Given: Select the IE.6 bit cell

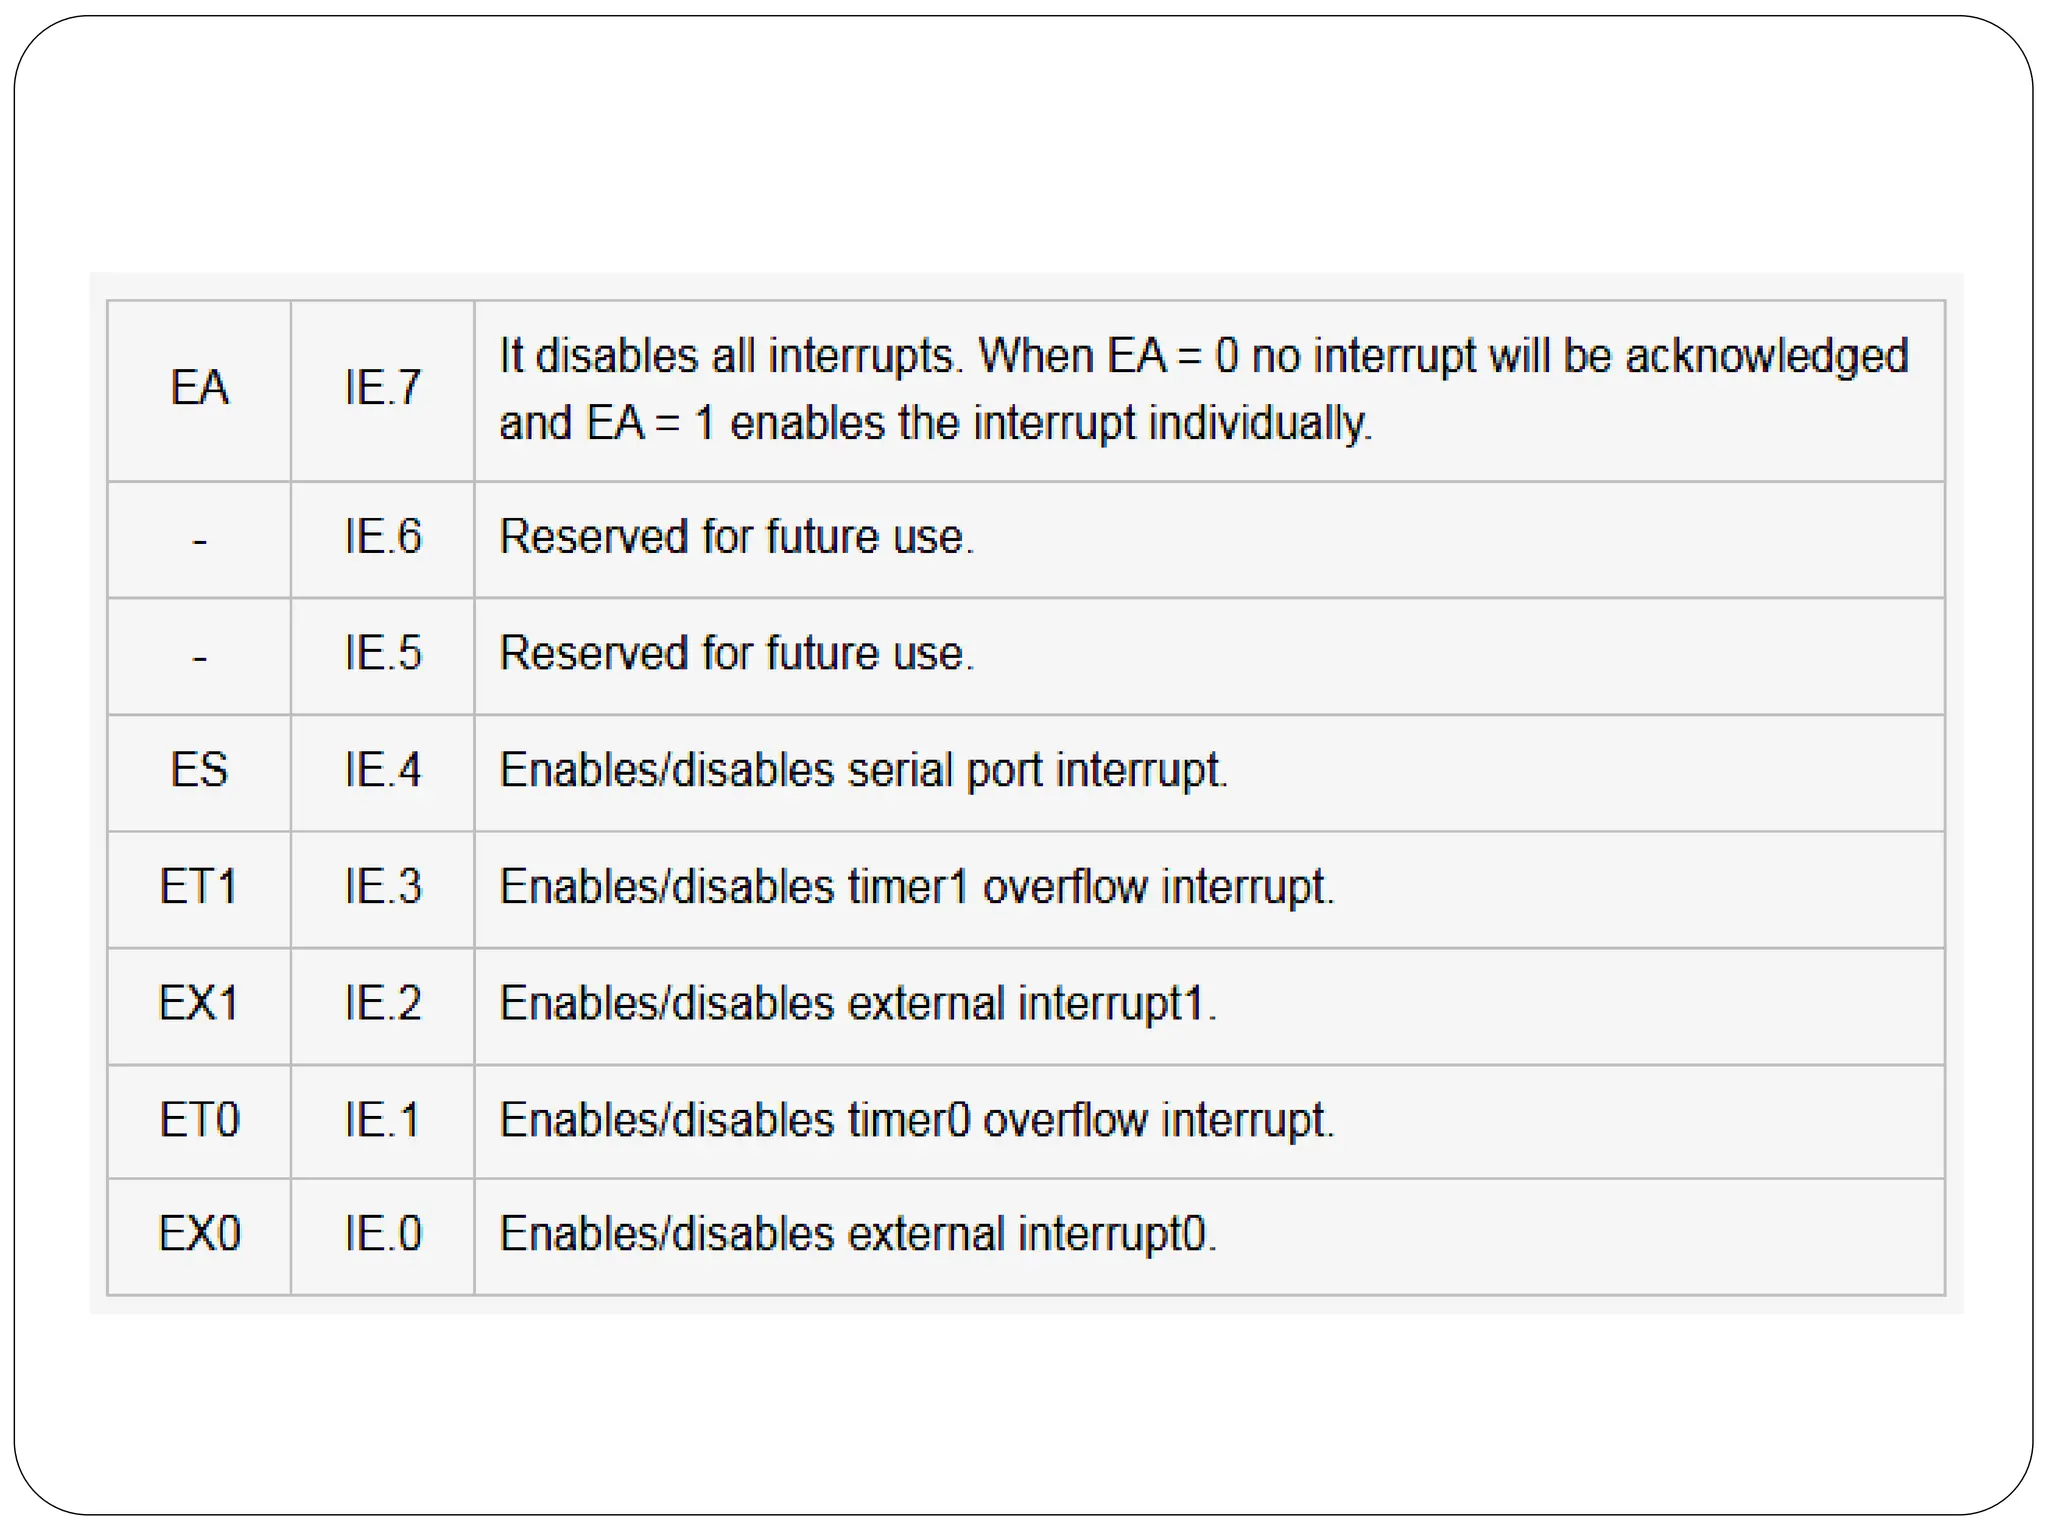Looking at the screenshot, I should tap(382, 537).
